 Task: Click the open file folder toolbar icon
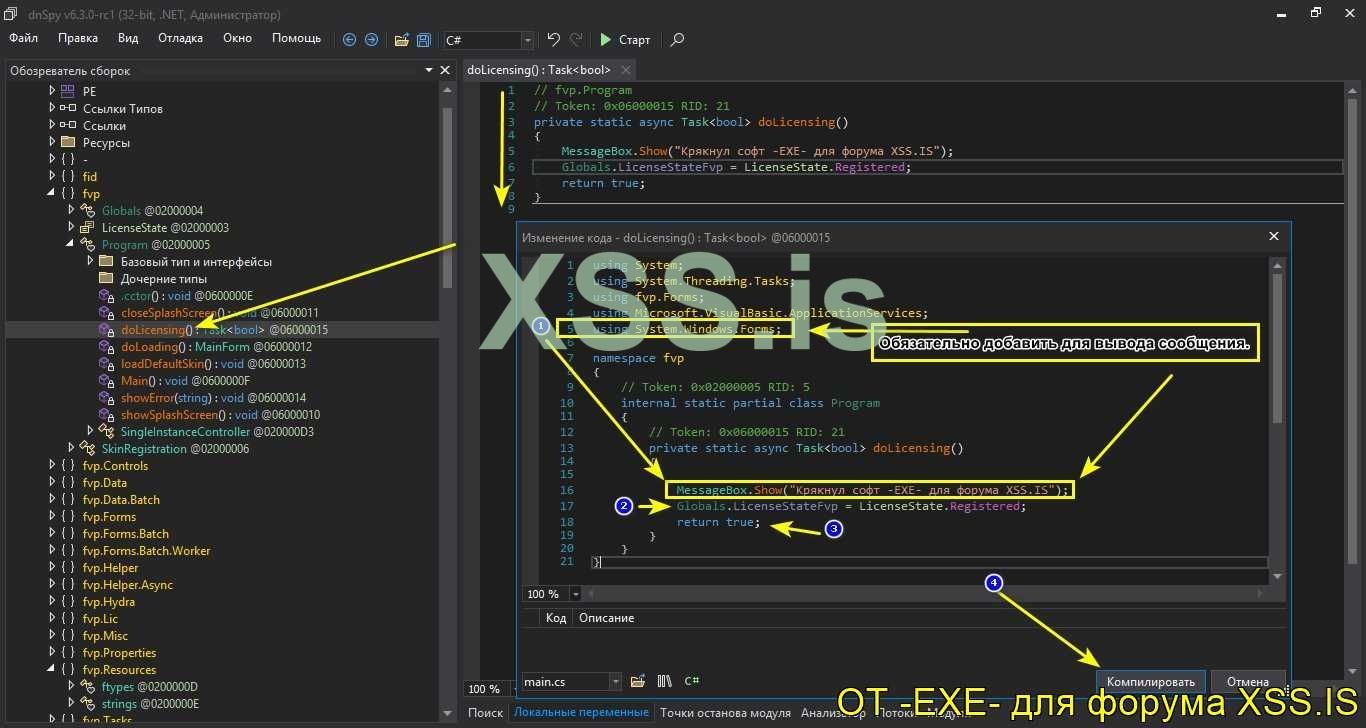tap(402, 40)
